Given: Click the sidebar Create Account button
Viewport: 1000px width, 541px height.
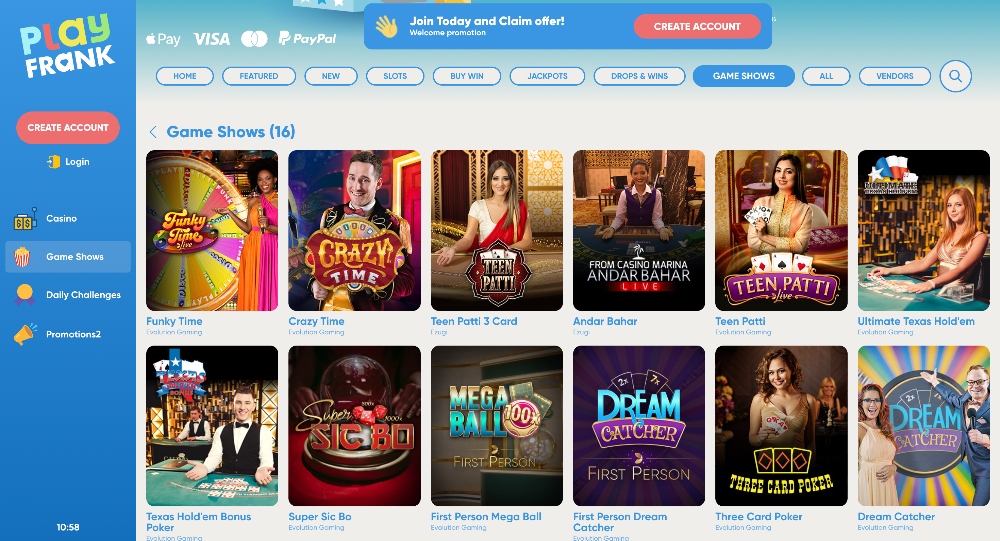Looking at the screenshot, I should [68, 128].
